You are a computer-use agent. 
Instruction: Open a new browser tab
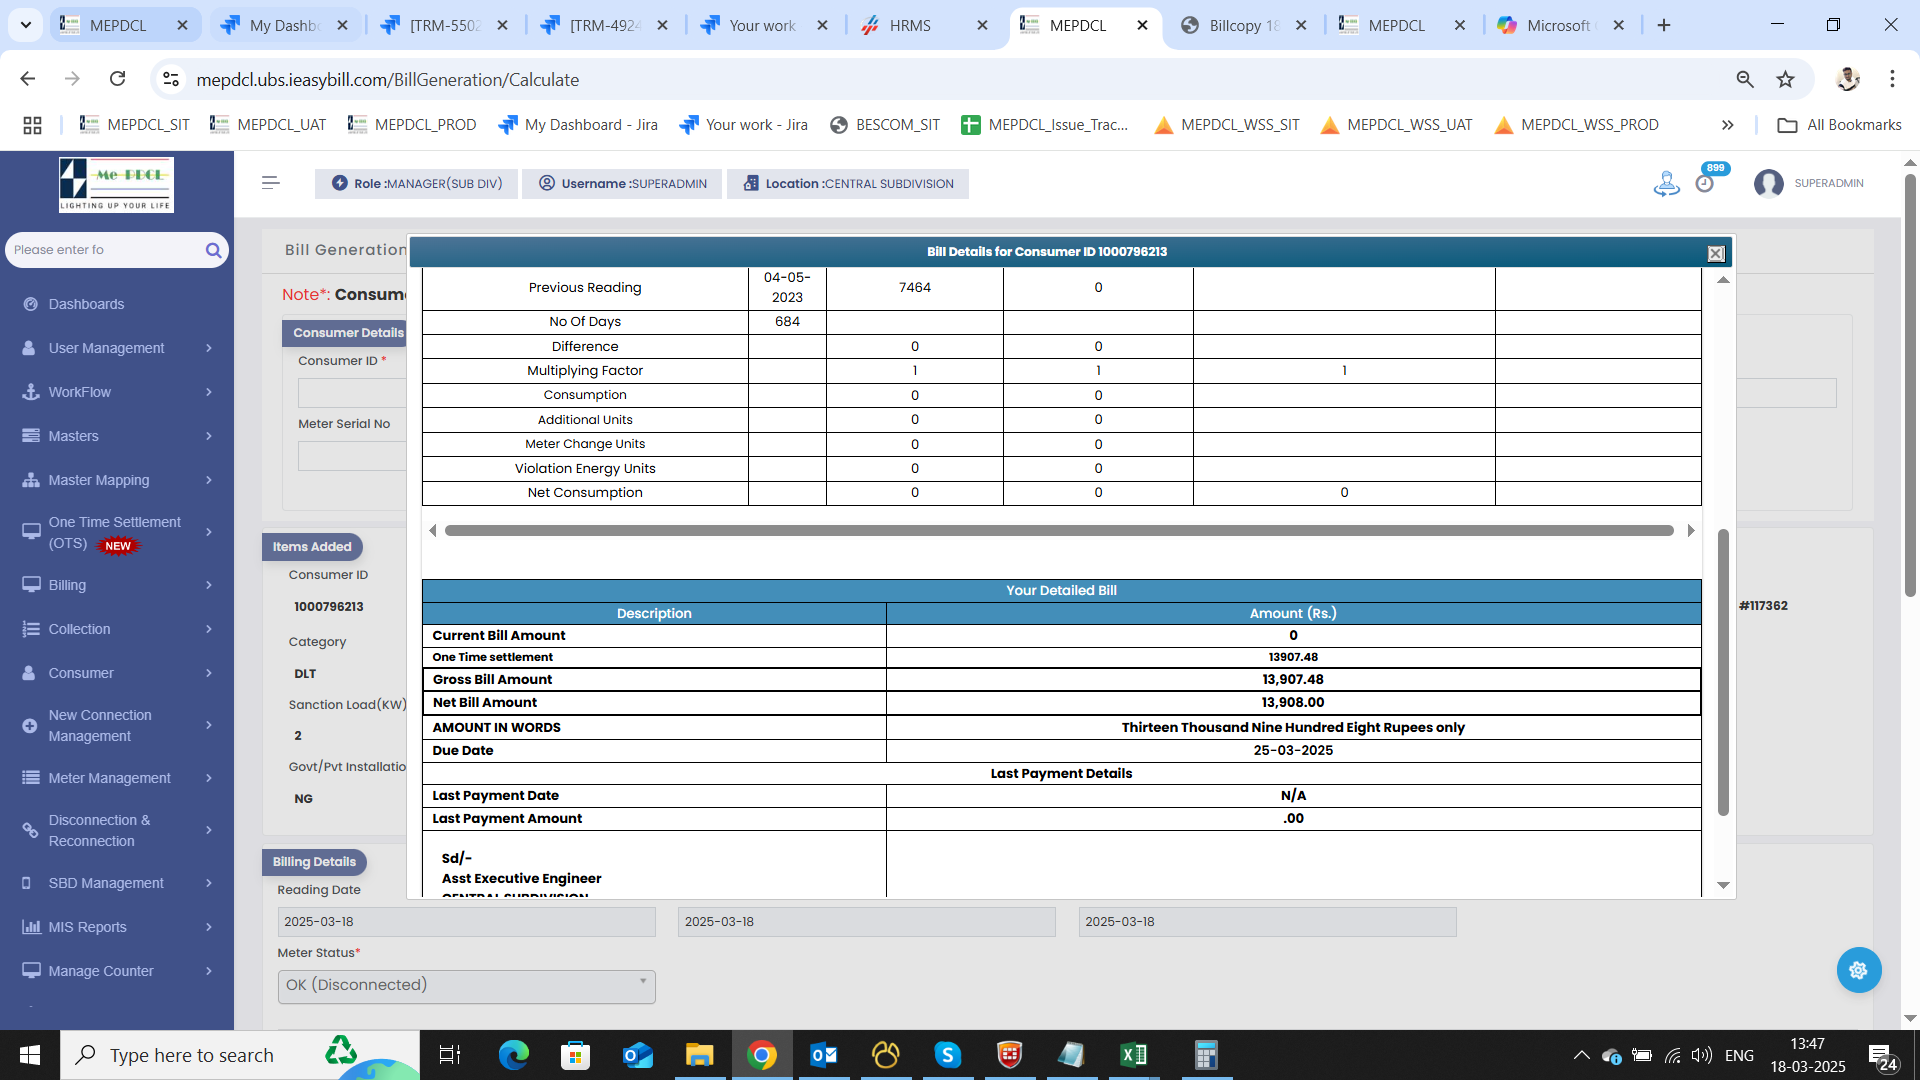pos(1664,25)
